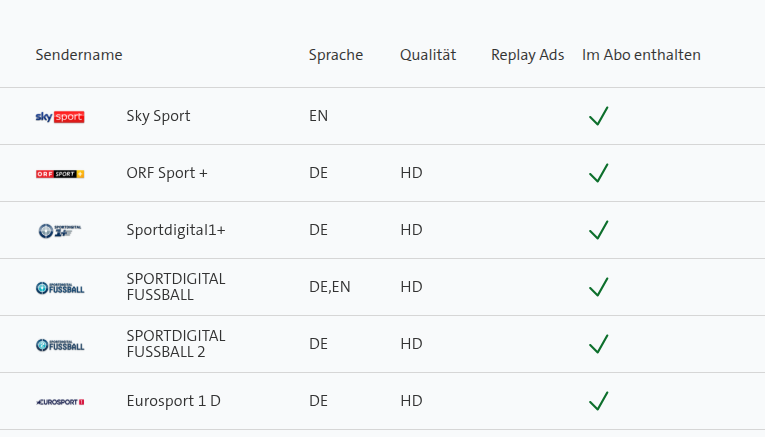Viewport: 765px width, 437px height.
Task: Click the Im Abo enthalten column header
Action: (x=641, y=55)
